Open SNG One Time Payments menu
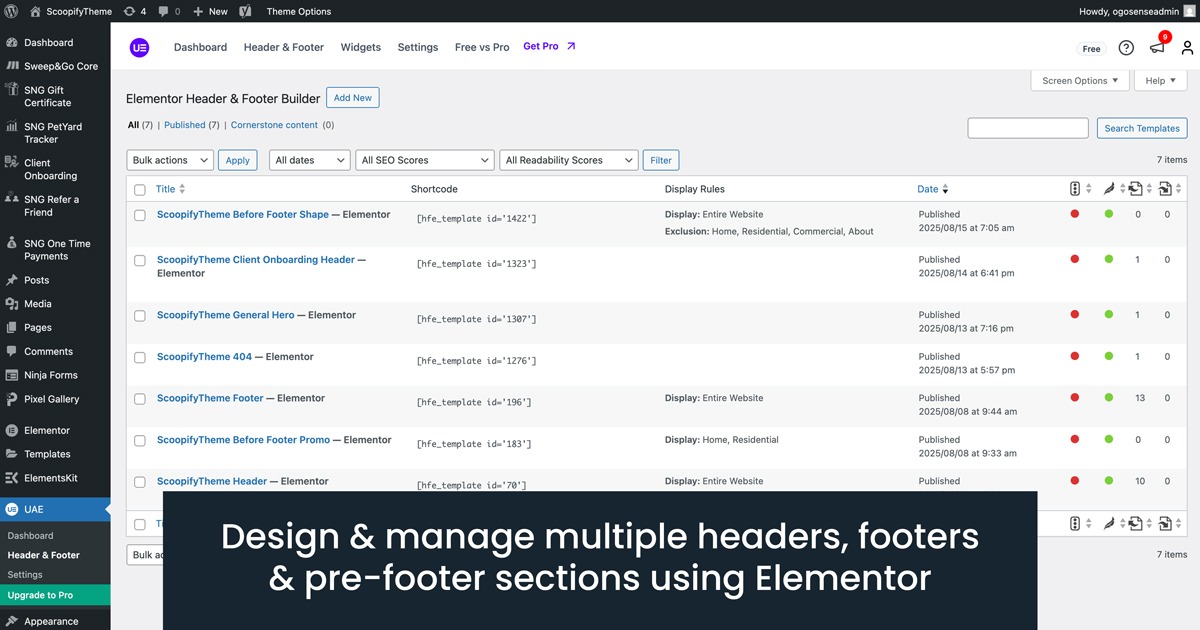 [x=55, y=250]
